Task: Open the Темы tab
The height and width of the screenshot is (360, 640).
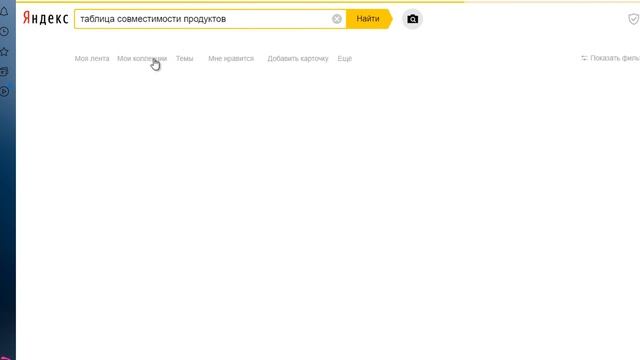Action: 184,58
